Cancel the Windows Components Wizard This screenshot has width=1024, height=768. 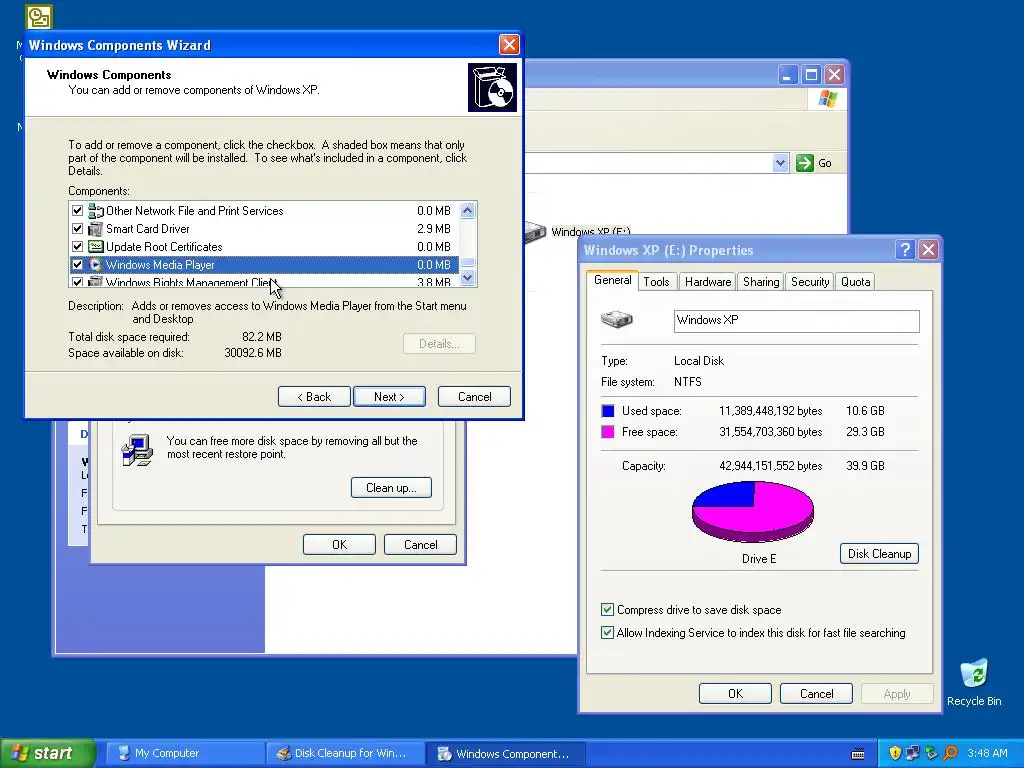pyautogui.click(x=474, y=396)
